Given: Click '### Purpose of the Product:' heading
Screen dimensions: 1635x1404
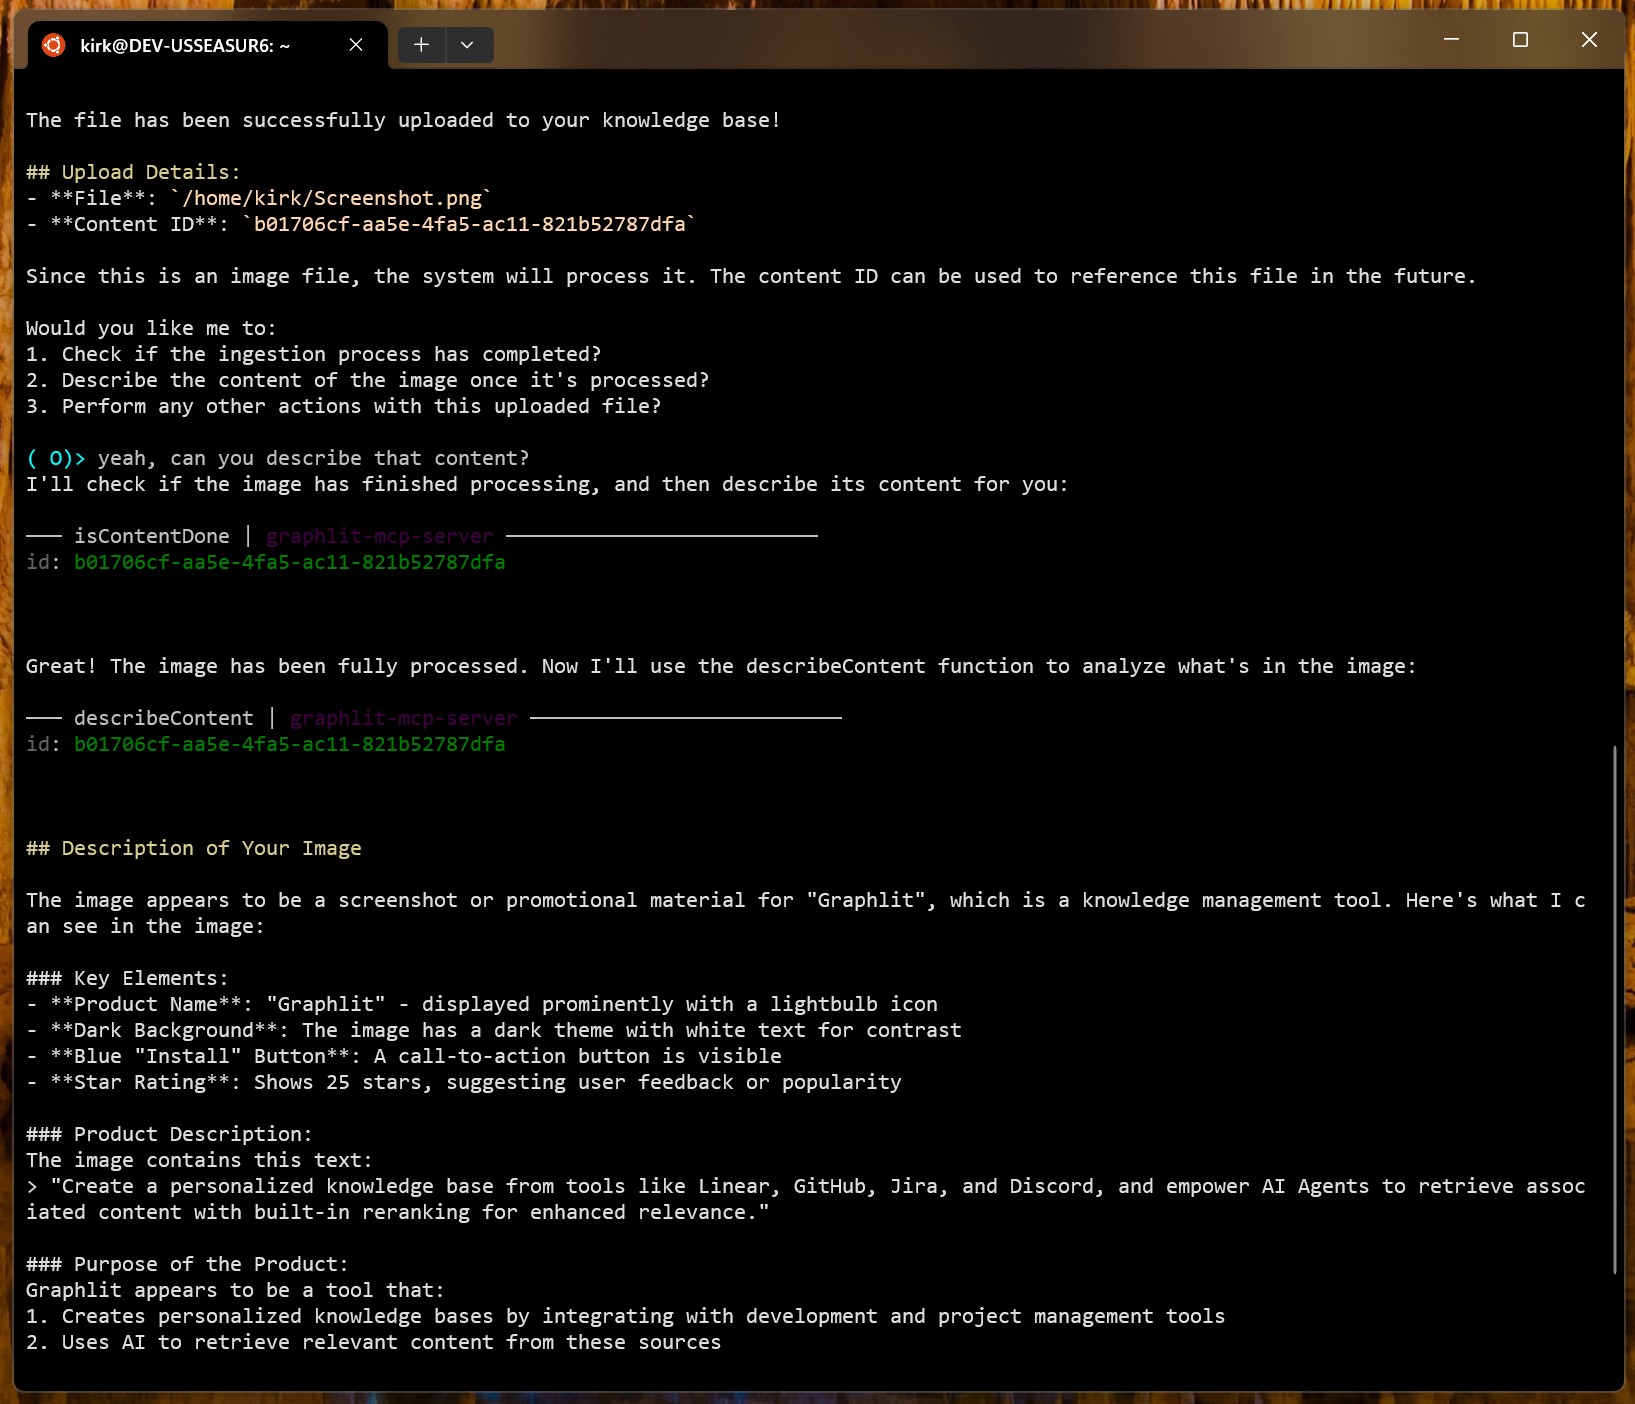Looking at the screenshot, I should tap(188, 1264).
